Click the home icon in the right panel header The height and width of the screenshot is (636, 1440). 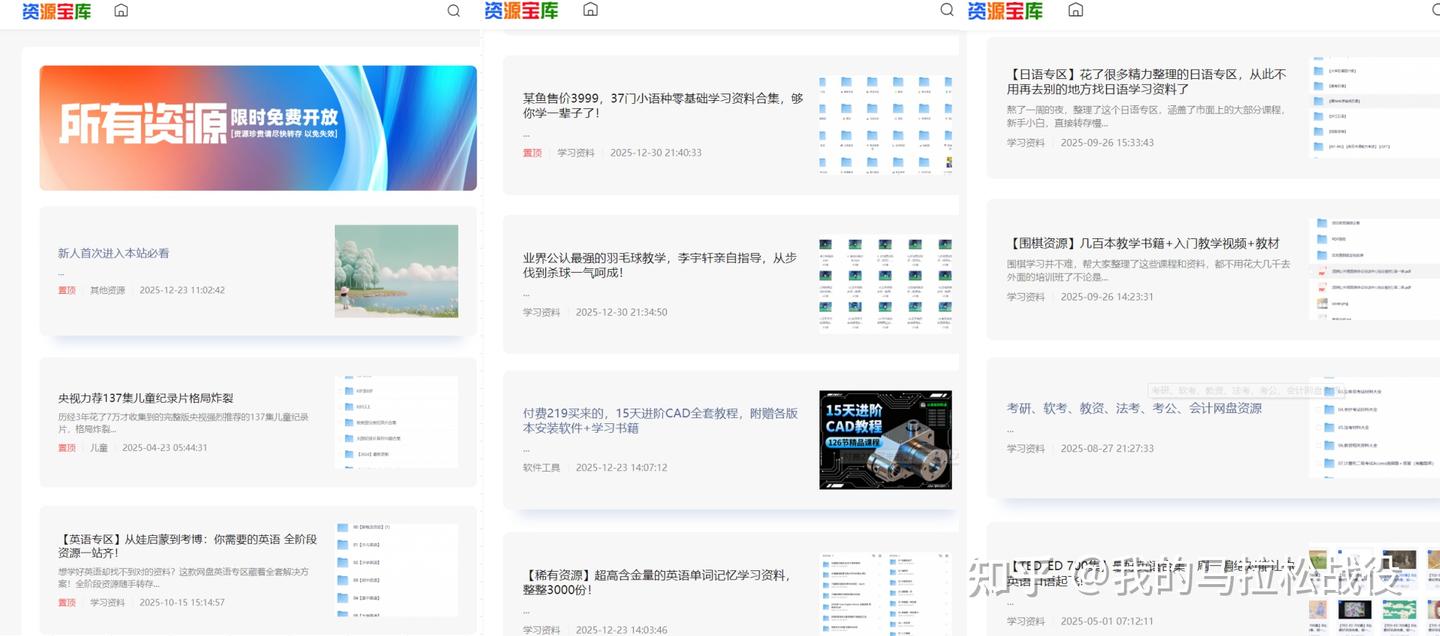[x=1076, y=10]
